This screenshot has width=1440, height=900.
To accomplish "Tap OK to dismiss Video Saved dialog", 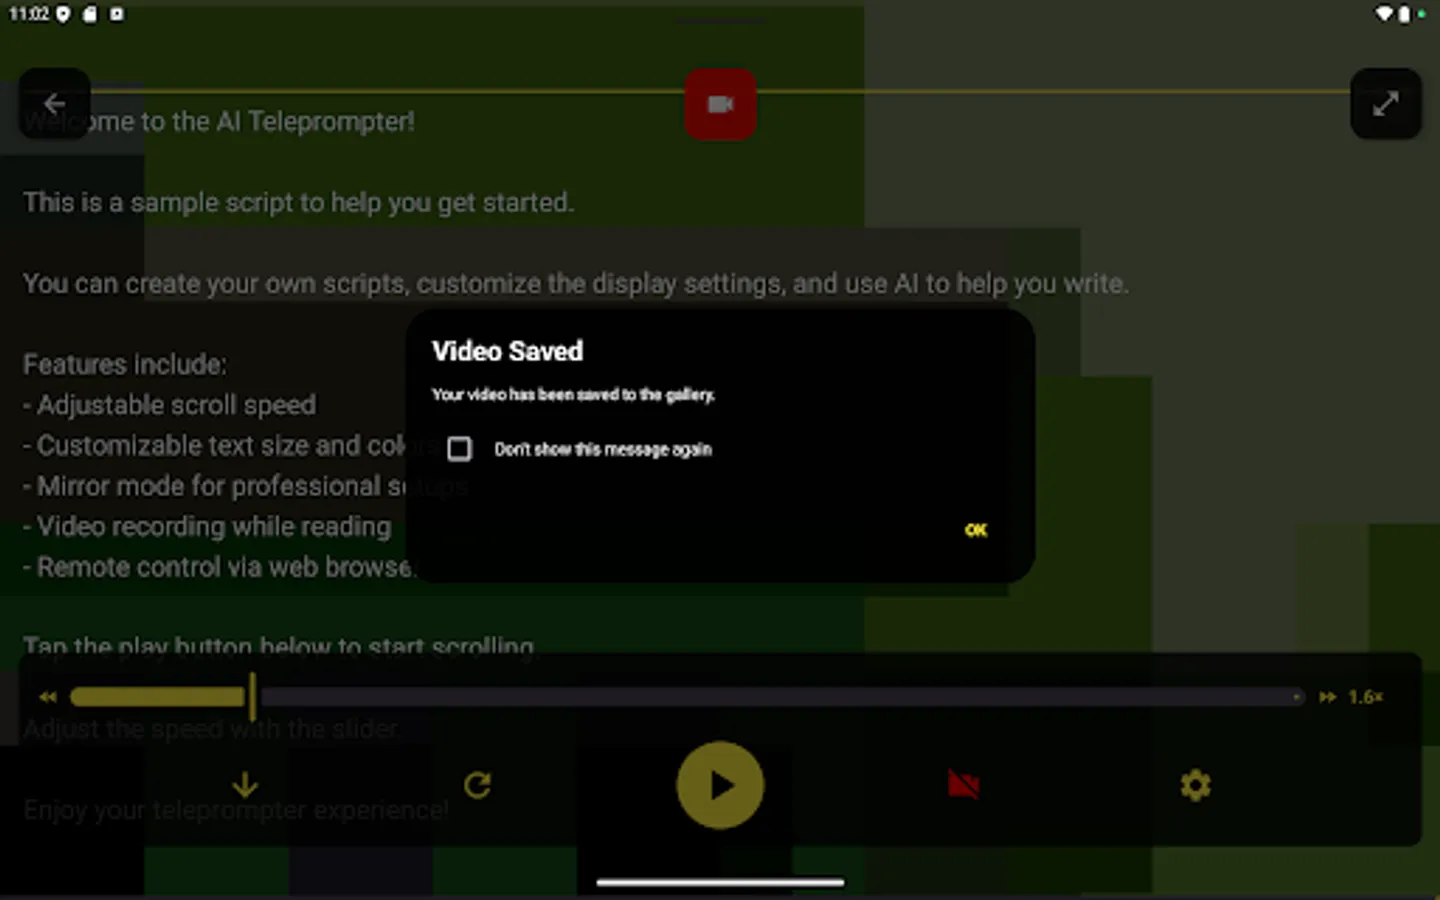I will [975, 530].
